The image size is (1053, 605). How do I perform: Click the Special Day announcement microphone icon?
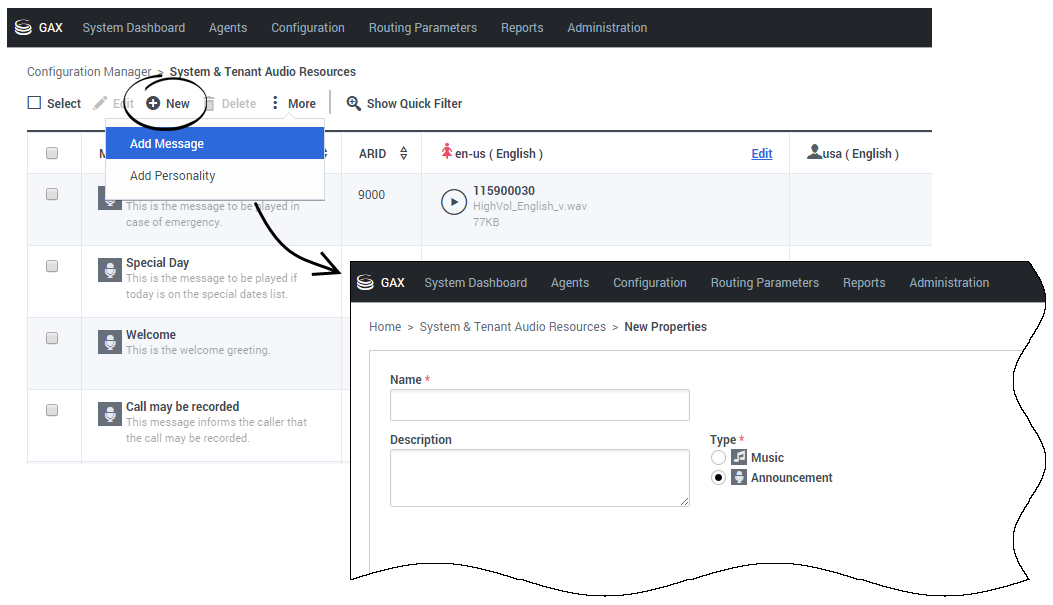110,270
